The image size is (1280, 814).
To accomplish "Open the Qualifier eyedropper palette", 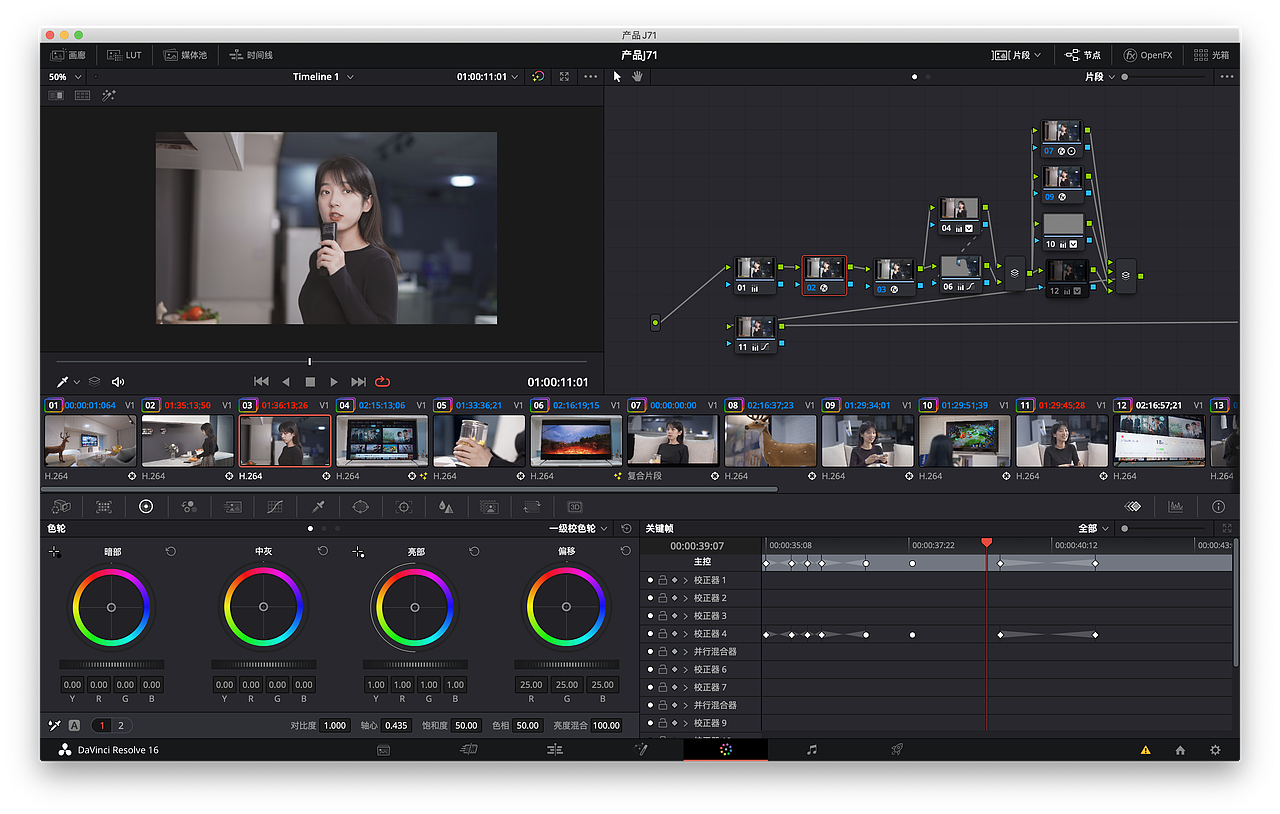I will coord(318,507).
